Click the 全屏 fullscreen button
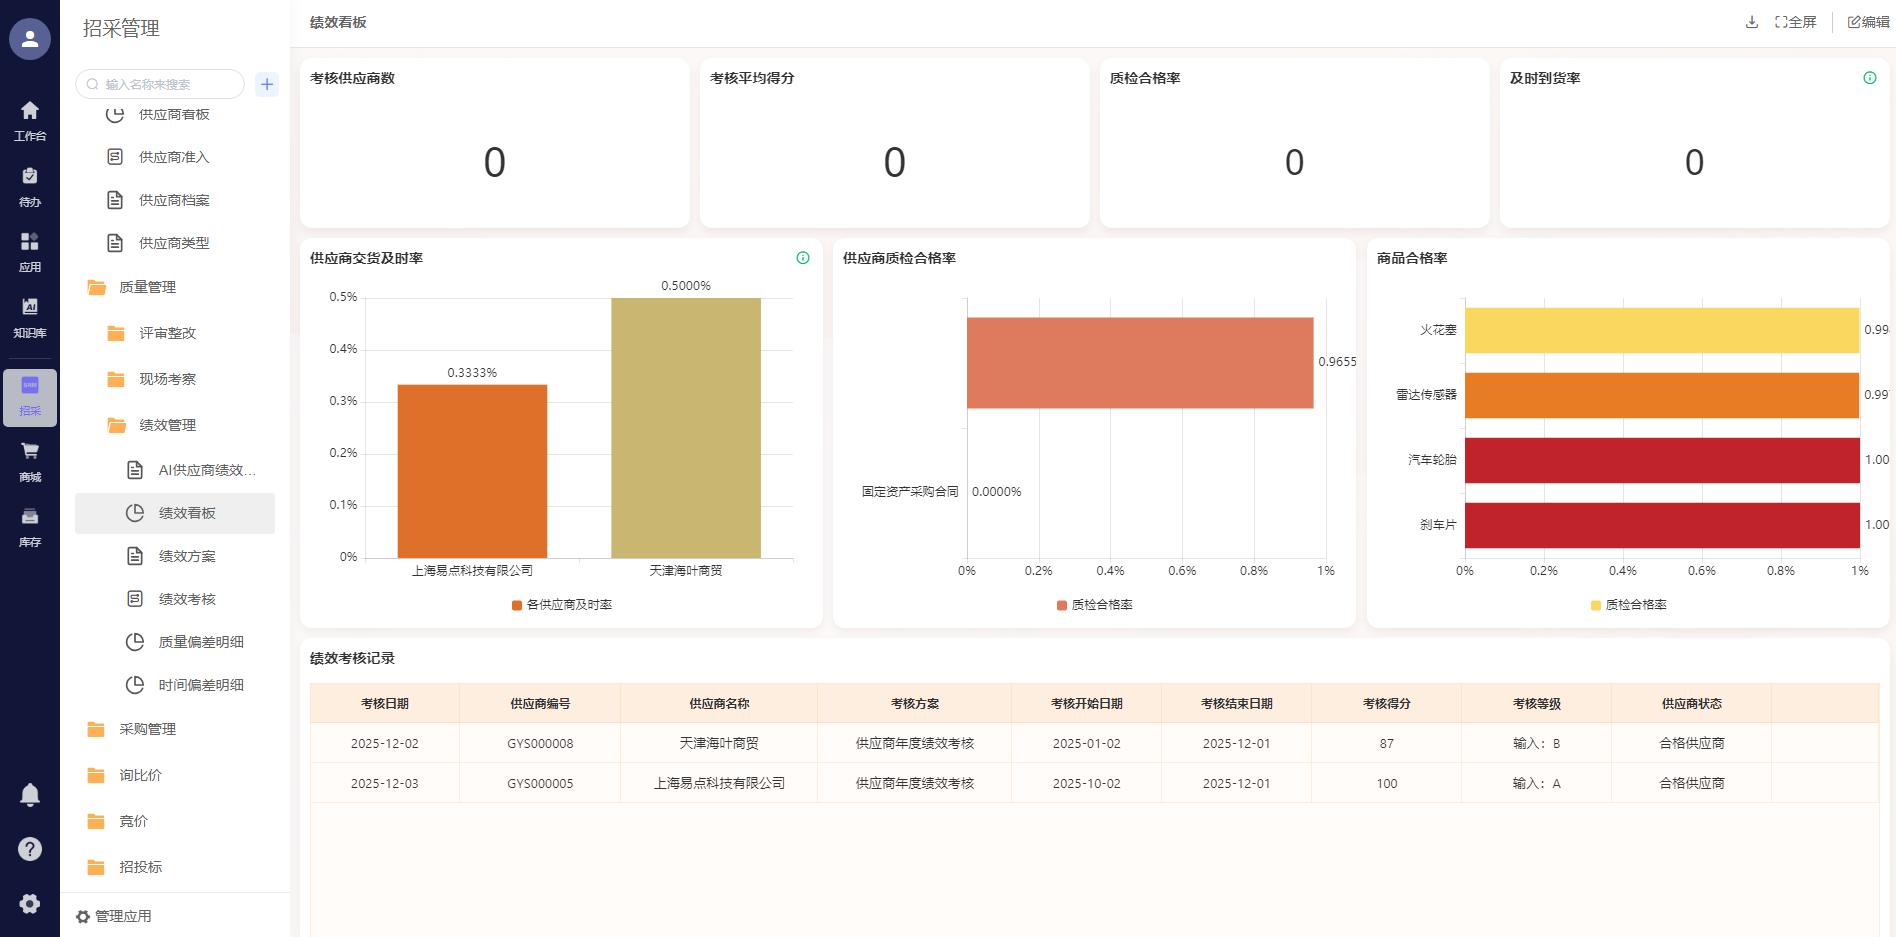The height and width of the screenshot is (937, 1896). pyautogui.click(x=1796, y=22)
